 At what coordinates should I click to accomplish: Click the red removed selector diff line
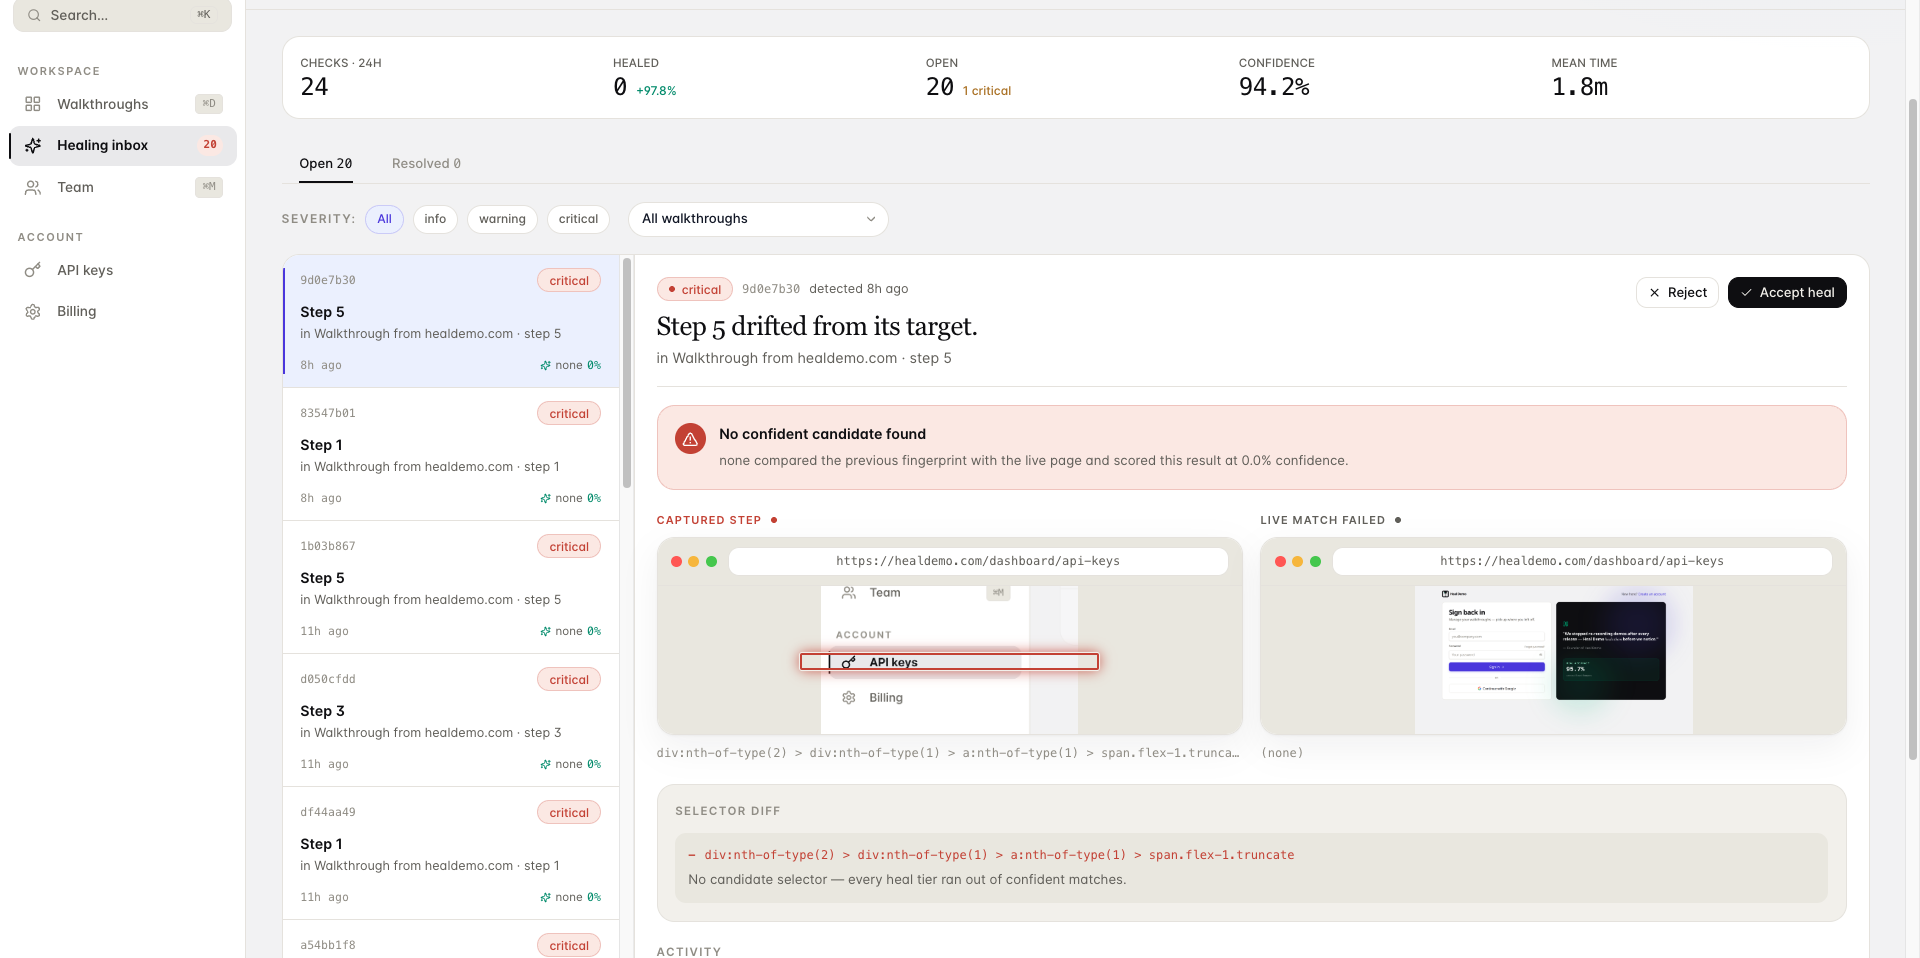tap(991, 855)
